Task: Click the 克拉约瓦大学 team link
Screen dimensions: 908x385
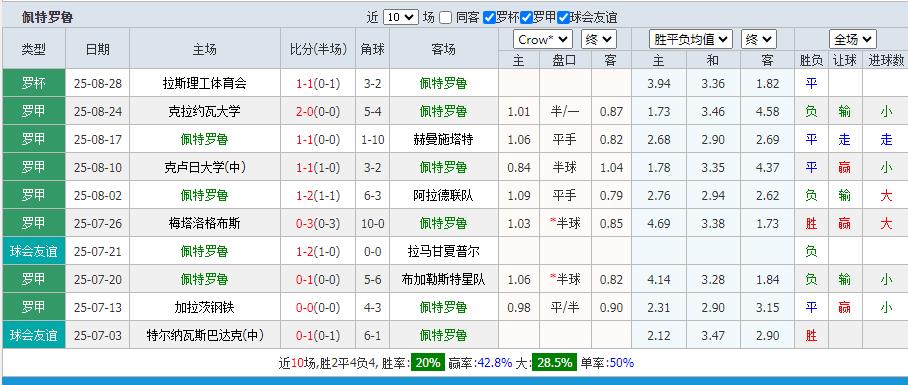Action: tap(204, 111)
